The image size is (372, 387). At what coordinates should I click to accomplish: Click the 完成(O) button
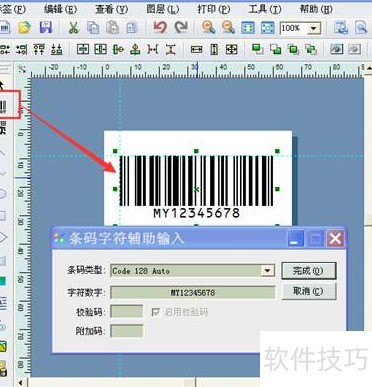(x=309, y=271)
